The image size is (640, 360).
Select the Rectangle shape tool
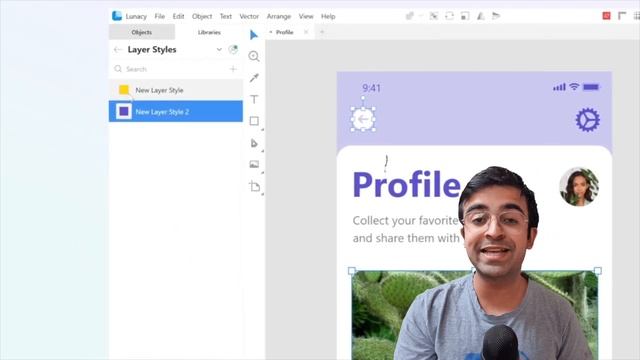[x=254, y=121]
